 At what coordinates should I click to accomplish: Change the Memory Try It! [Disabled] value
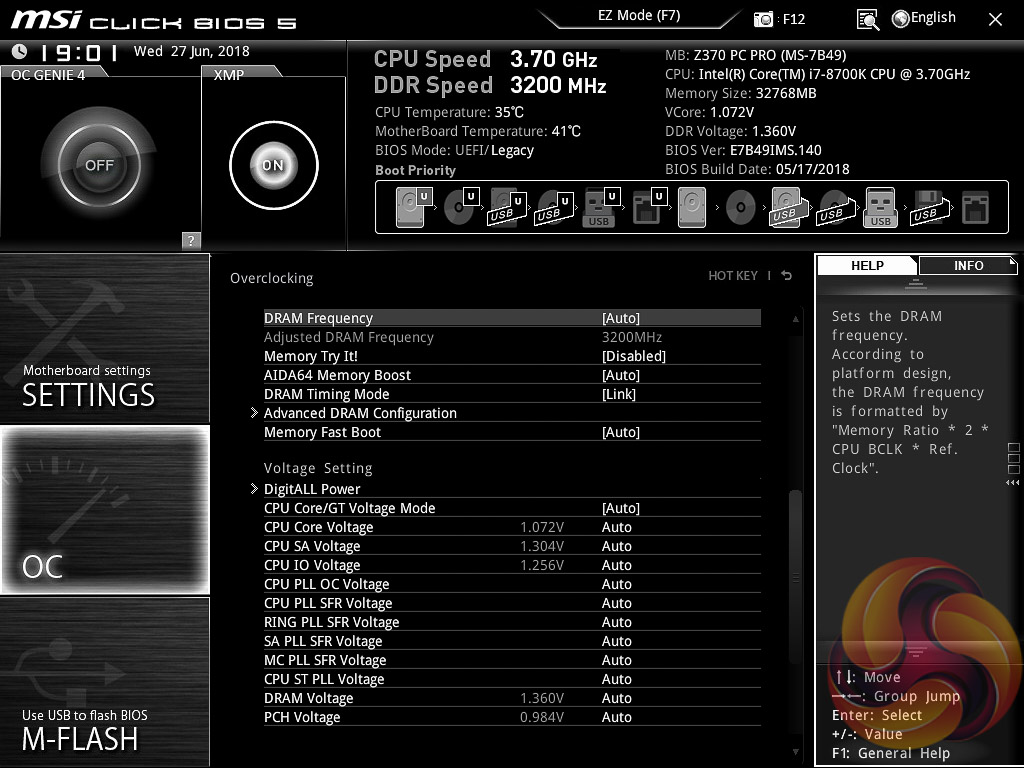point(512,356)
